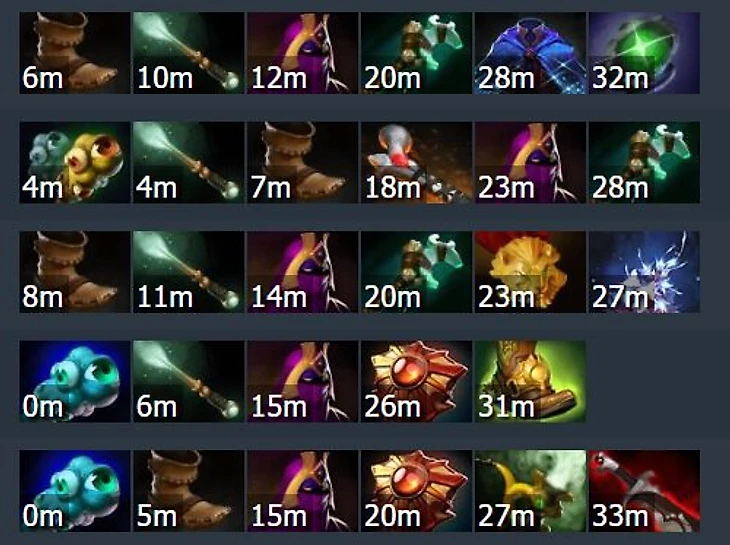Click the blue lightning item at 27m
This screenshot has width=730, height=545.
point(644,272)
